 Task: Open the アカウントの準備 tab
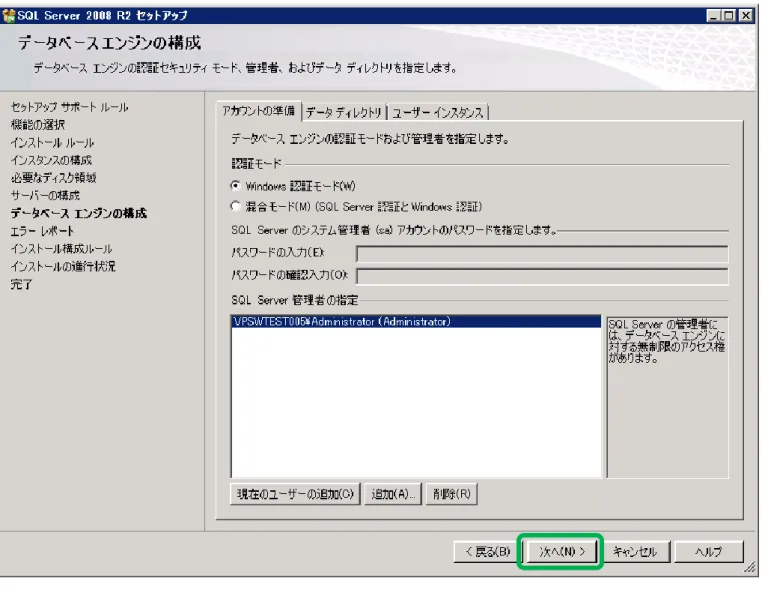tap(259, 111)
